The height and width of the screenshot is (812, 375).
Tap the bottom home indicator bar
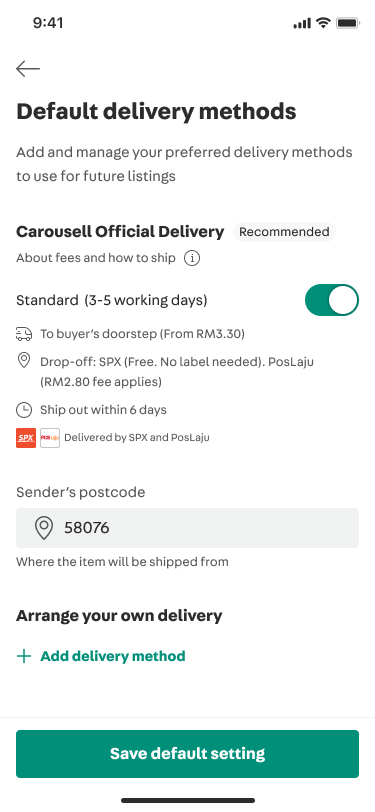[x=188, y=800]
